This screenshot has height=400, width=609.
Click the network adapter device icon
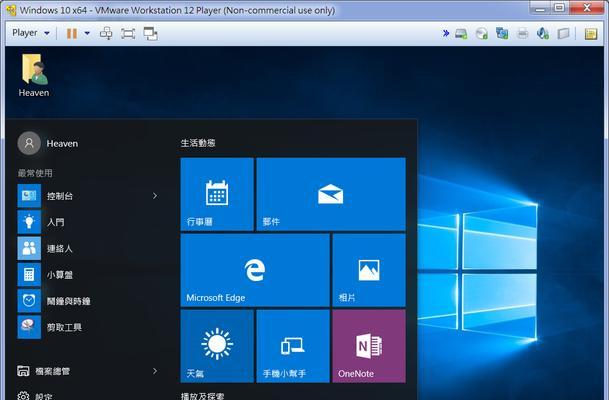[x=502, y=33]
